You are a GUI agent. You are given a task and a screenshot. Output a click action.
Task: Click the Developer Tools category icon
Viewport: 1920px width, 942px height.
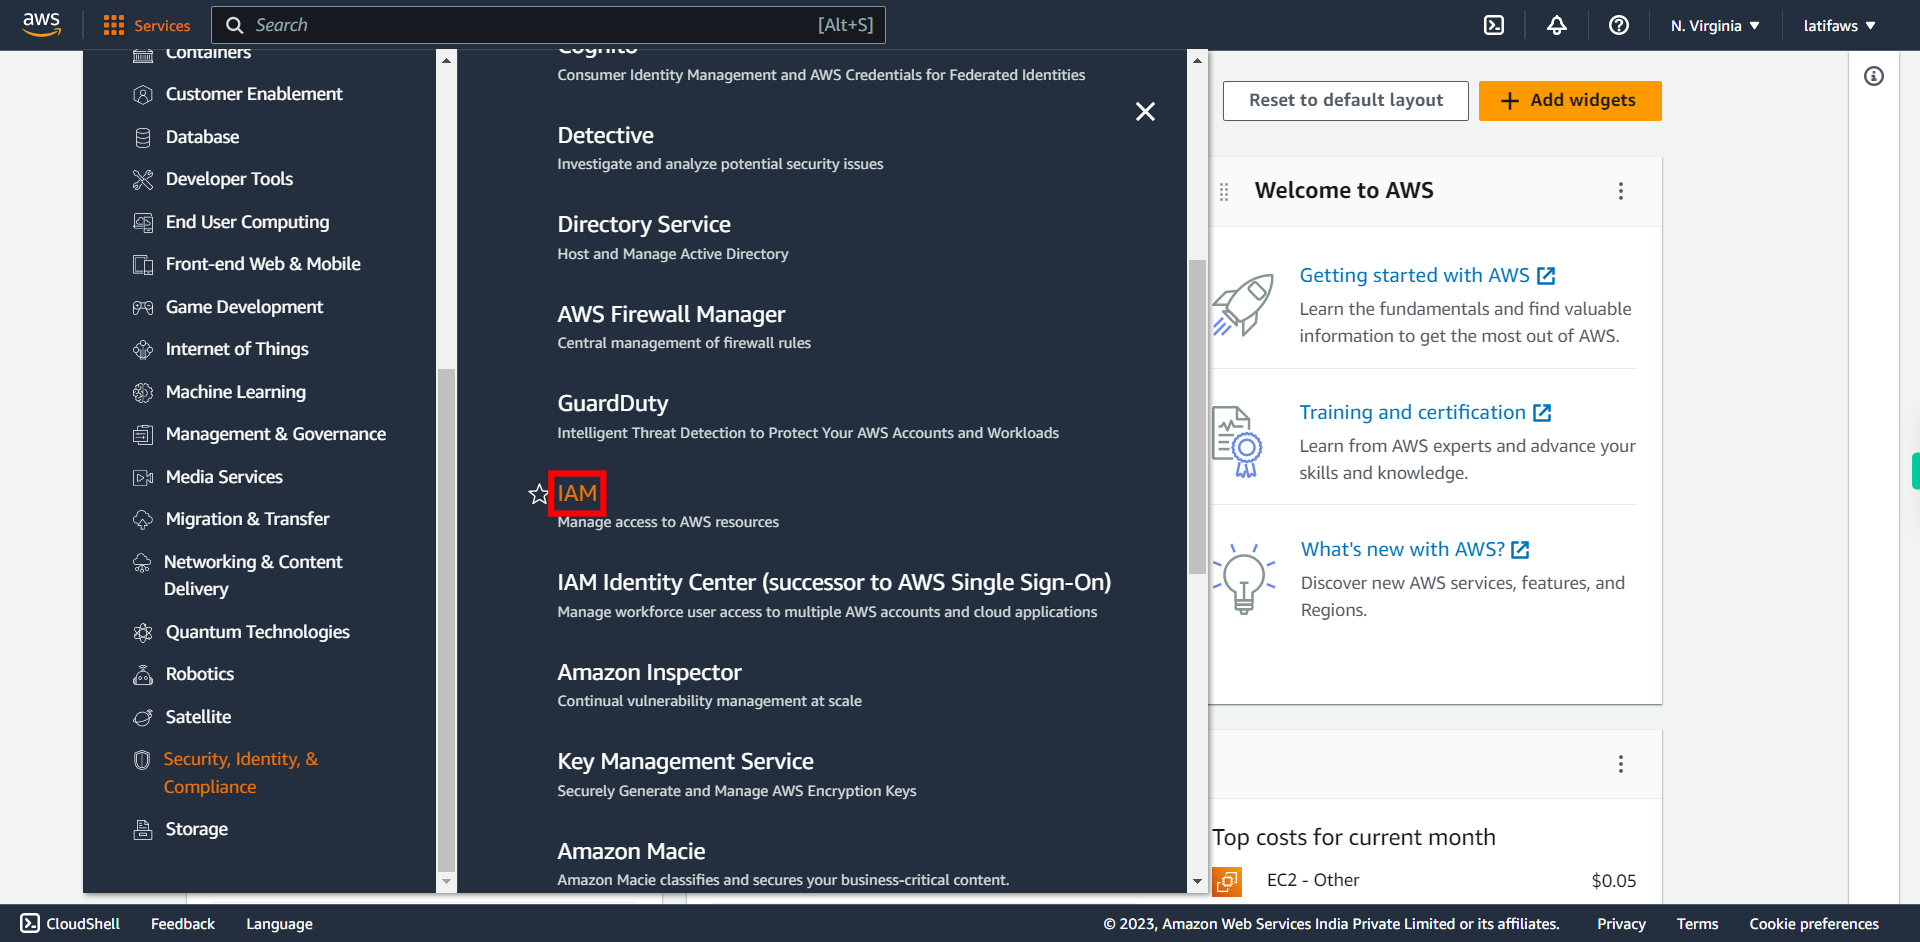[x=143, y=179]
